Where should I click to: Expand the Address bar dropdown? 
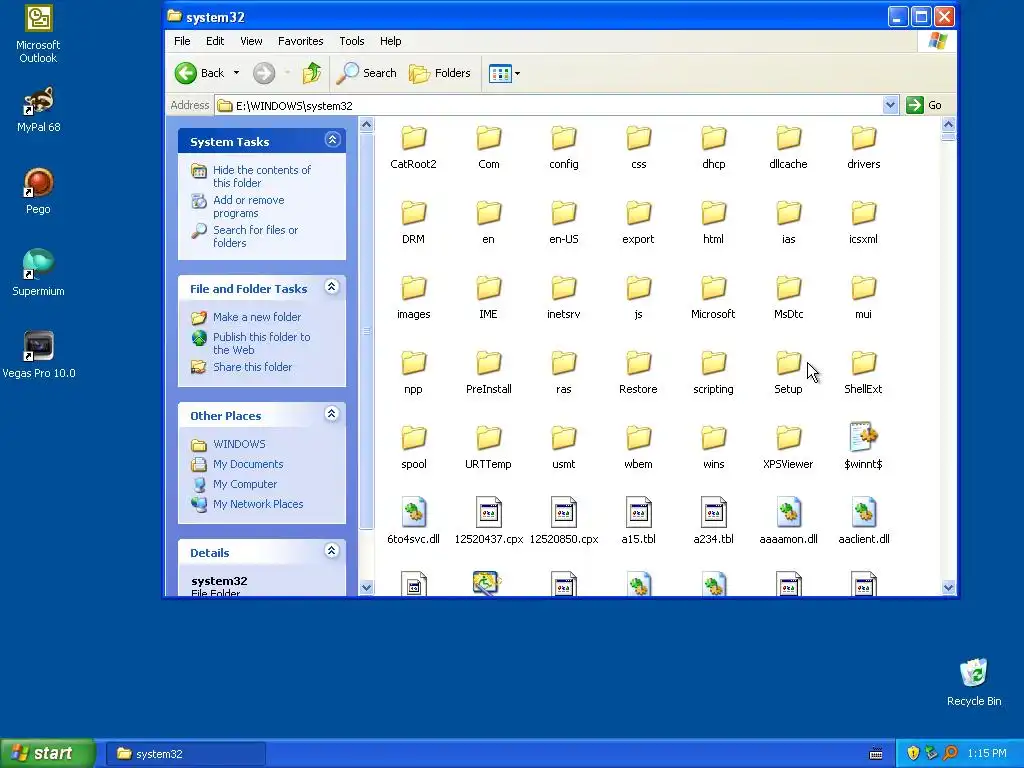(890, 105)
